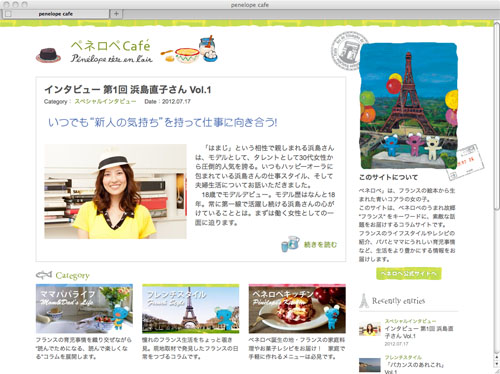Click the blue cup icon beside 続きを読む
Screen dimensions: 500x374
[290, 244]
